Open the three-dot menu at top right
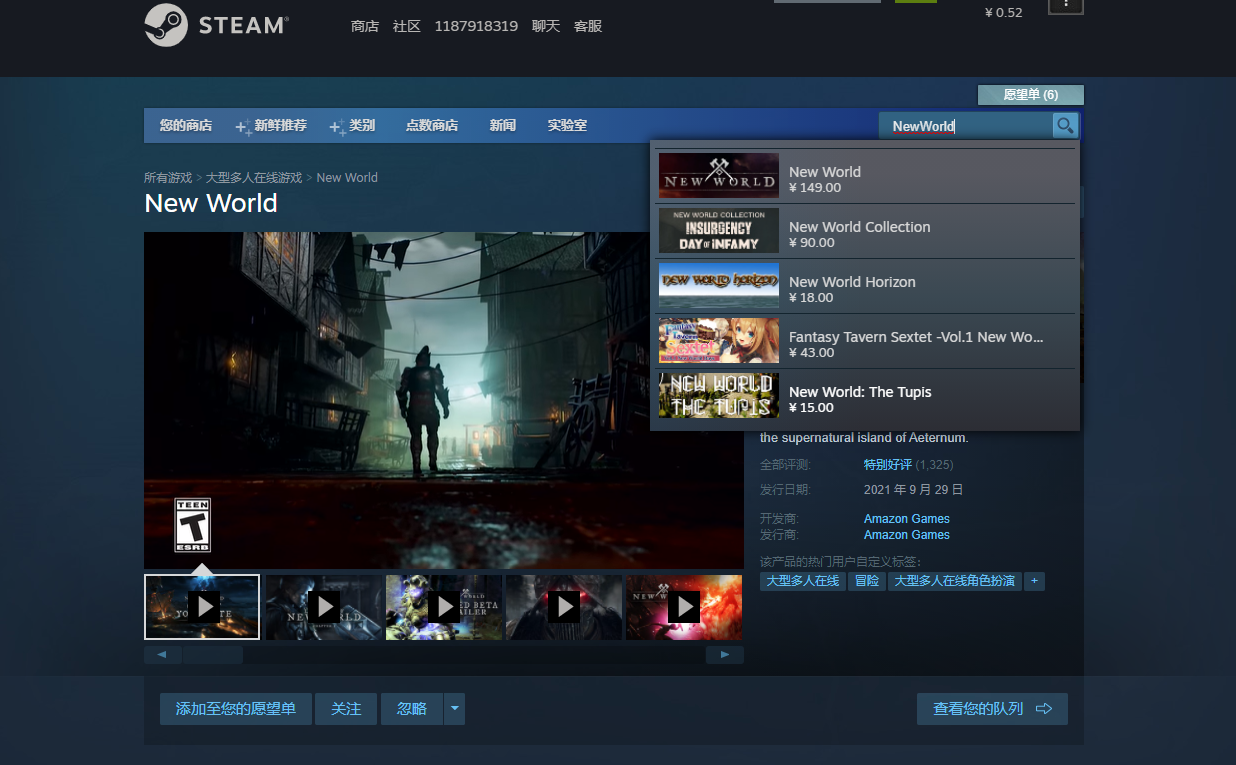 1066,5
